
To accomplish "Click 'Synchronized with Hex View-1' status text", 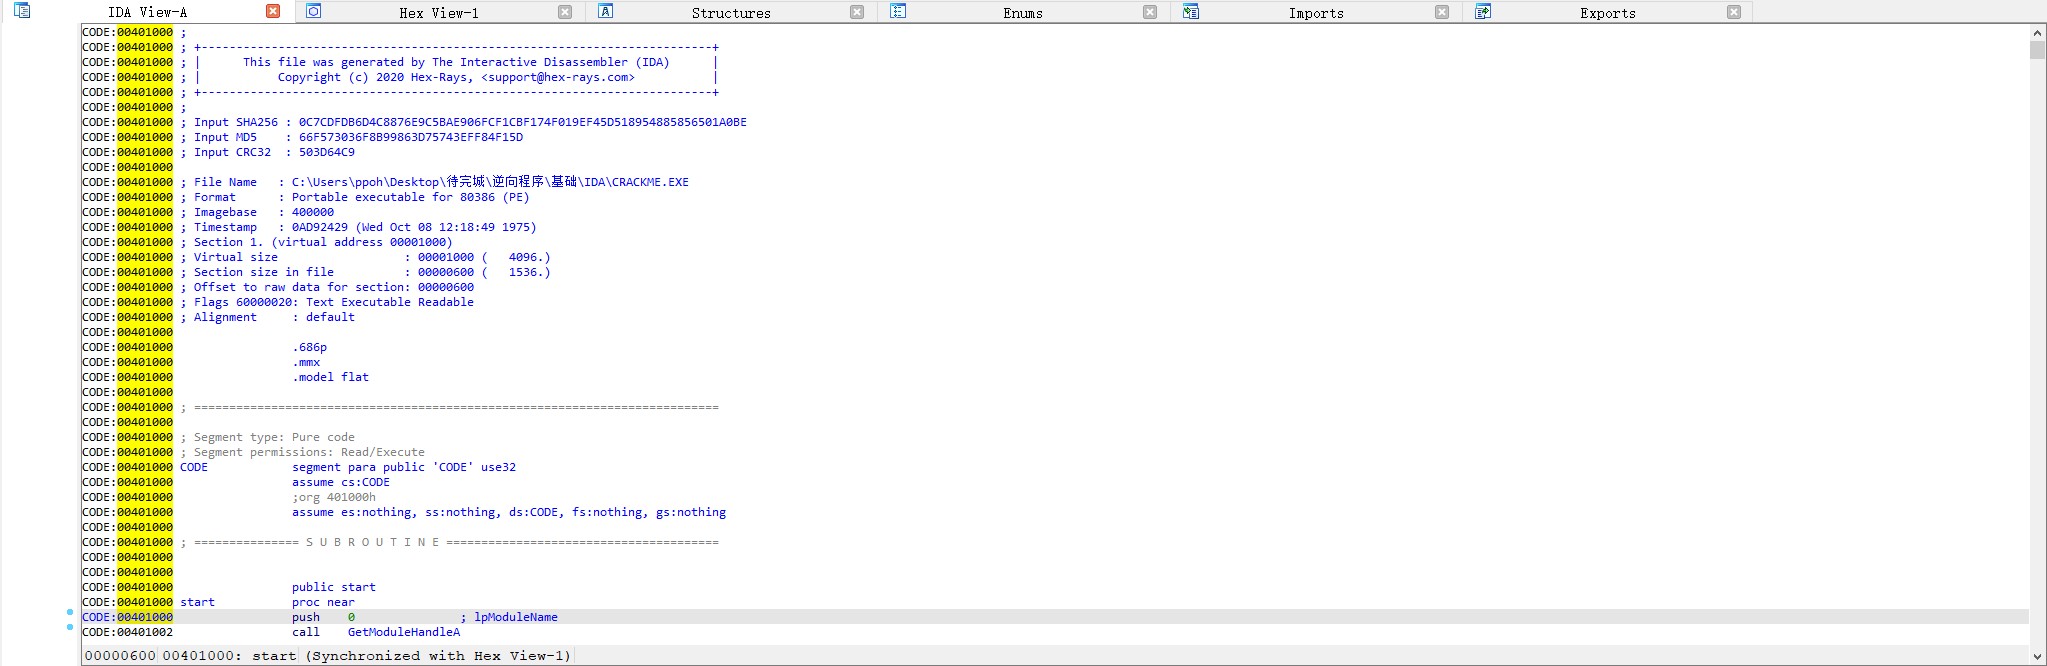I will click(x=438, y=656).
